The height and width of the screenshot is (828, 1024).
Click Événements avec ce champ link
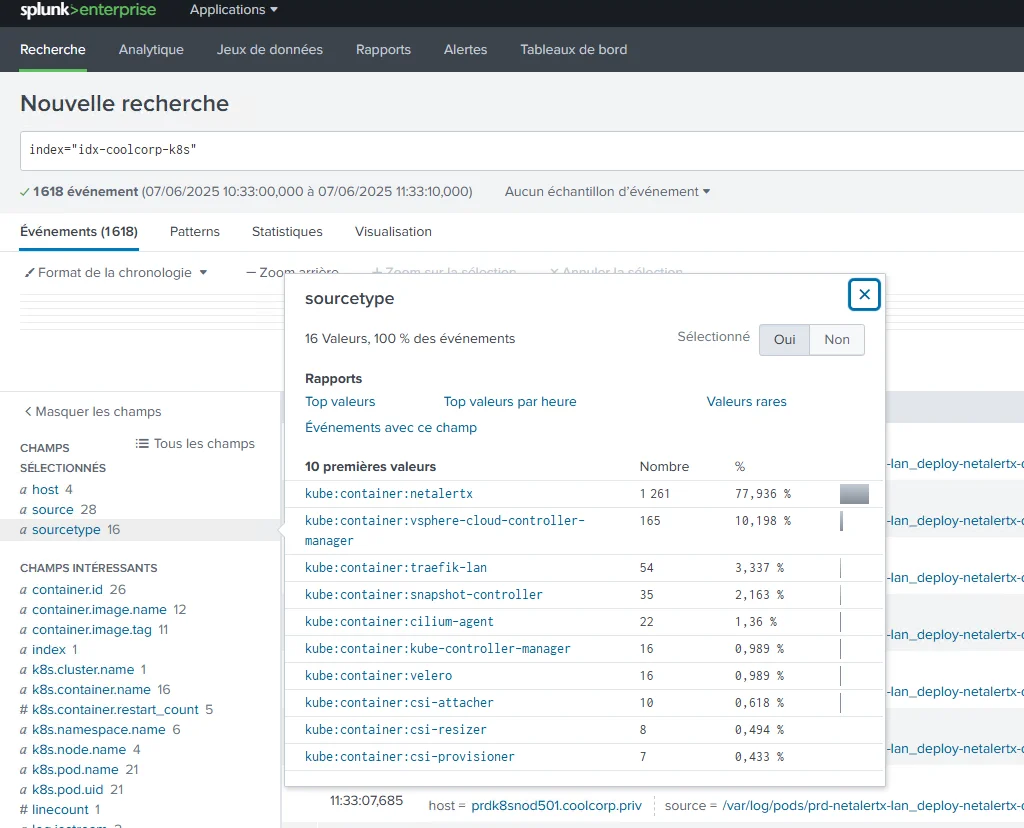[391, 427]
